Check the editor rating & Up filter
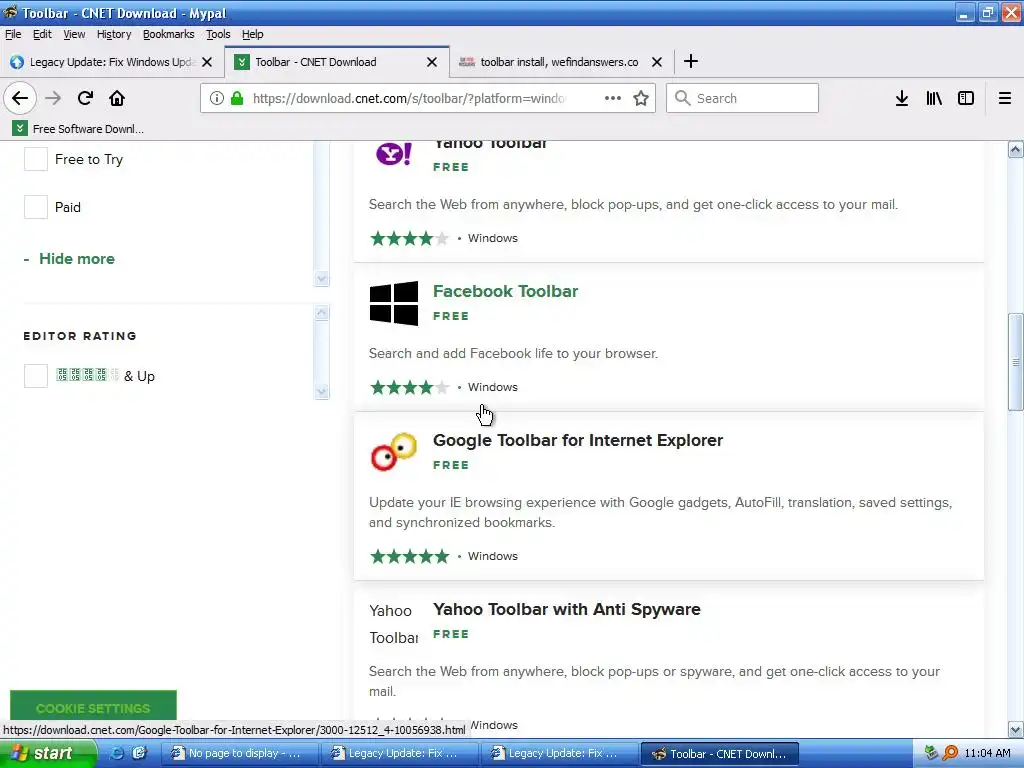The image size is (1024, 768). pos(36,376)
